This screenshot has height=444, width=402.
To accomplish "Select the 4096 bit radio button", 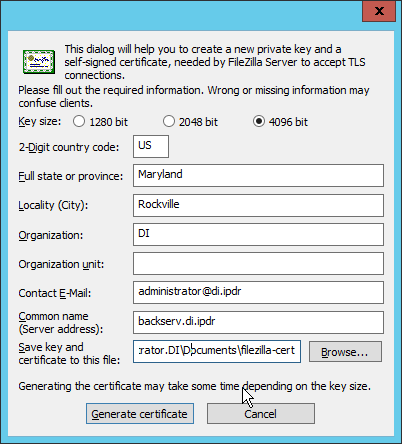I will [x=259, y=121].
